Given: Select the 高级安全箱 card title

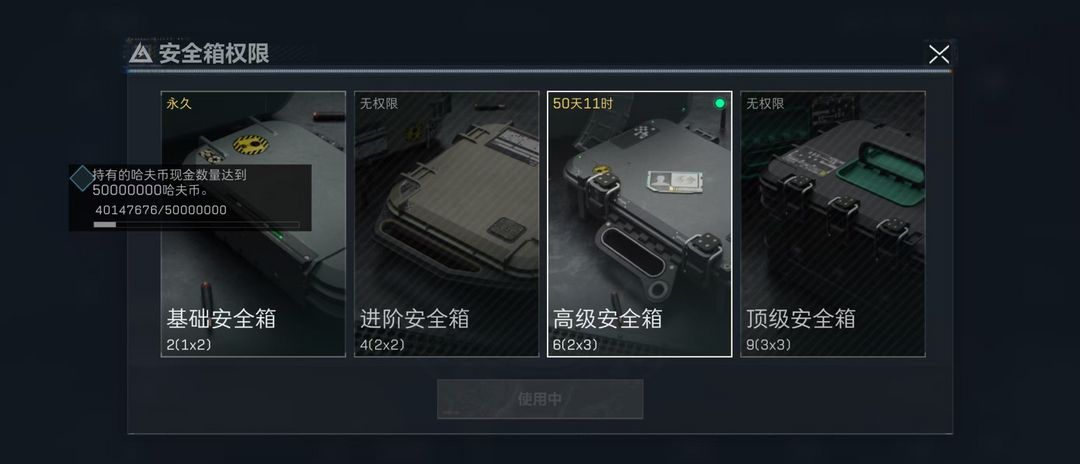Looking at the screenshot, I should pyautogui.click(x=608, y=319).
